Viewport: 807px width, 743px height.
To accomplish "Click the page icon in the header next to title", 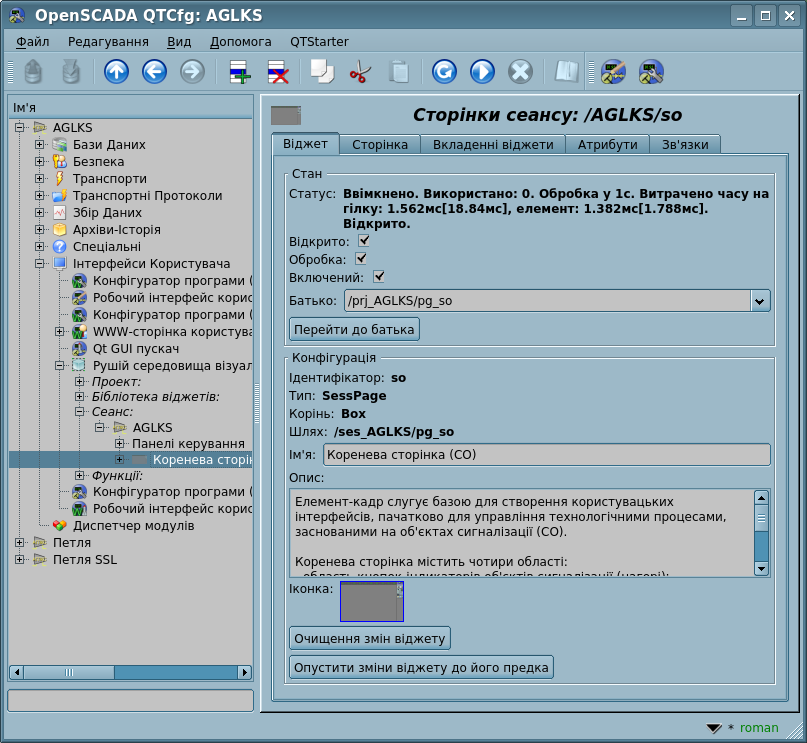I will coord(286,115).
